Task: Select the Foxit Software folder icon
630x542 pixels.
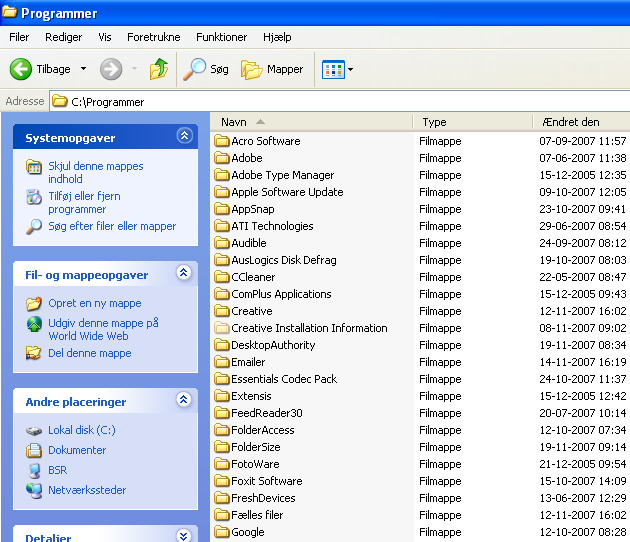Action: pyautogui.click(x=221, y=481)
